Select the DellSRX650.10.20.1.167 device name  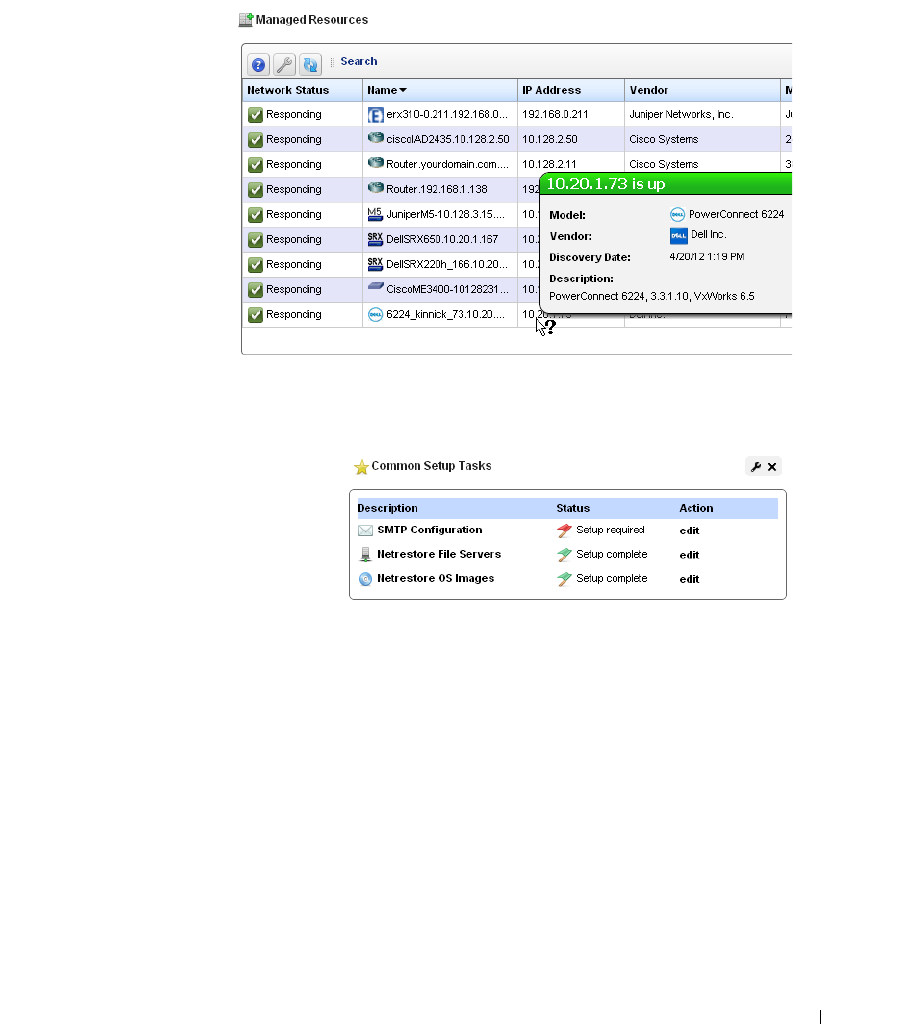tap(442, 239)
